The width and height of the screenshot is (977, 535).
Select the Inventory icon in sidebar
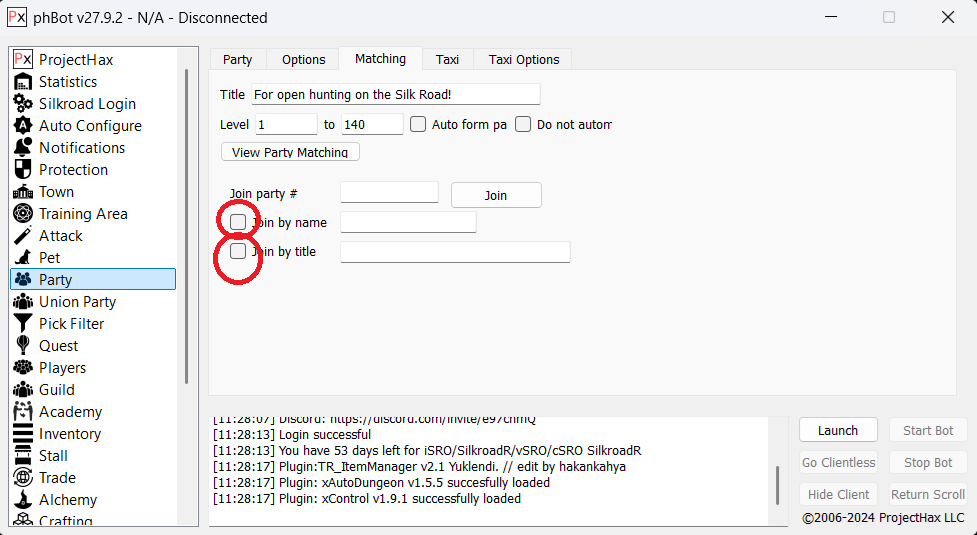point(23,434)
